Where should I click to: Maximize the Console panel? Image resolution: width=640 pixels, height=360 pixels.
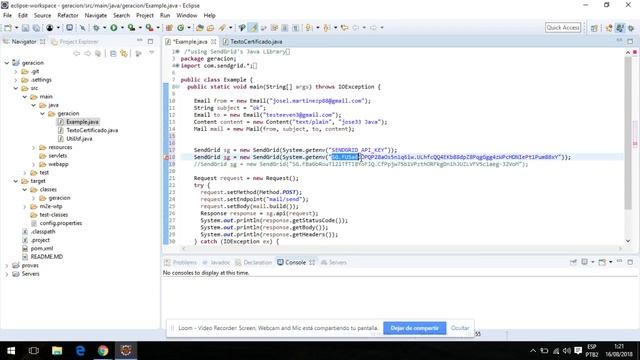(x=630, y=262)
